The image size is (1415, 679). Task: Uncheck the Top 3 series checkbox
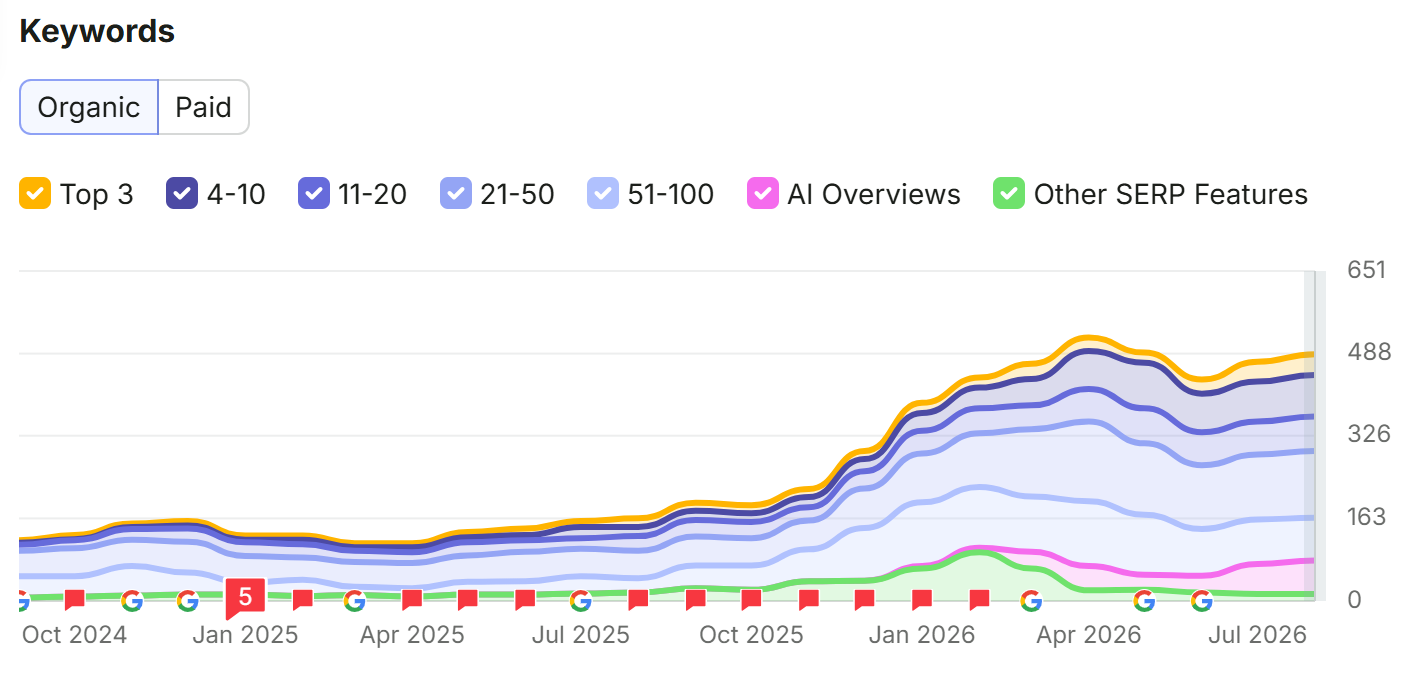[35, 194]
